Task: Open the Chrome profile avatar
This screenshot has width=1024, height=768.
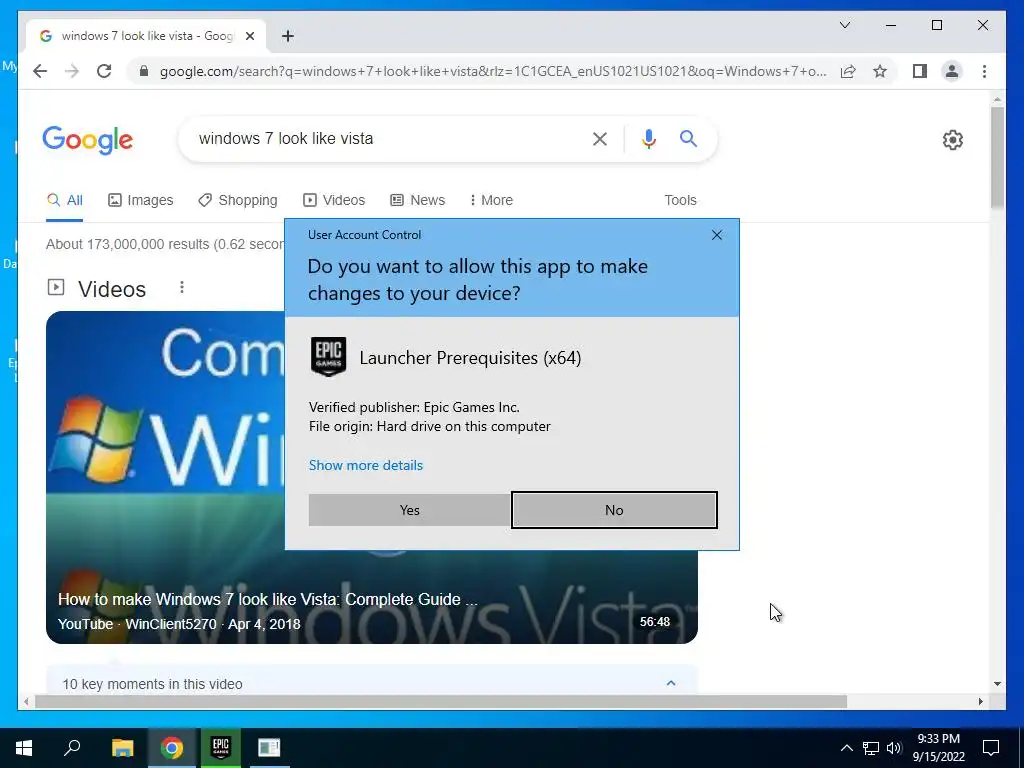Action: [952, 71]
